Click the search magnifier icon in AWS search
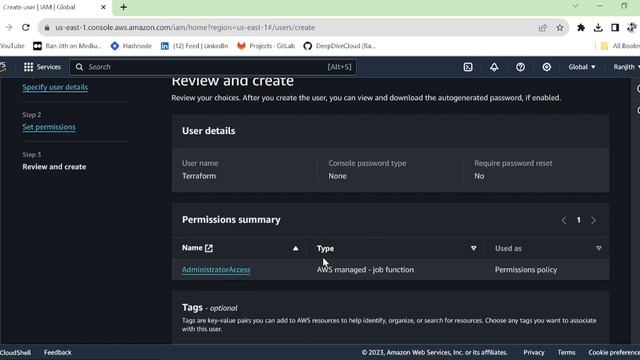Screen dimensions: 640x360 [79, 67]
